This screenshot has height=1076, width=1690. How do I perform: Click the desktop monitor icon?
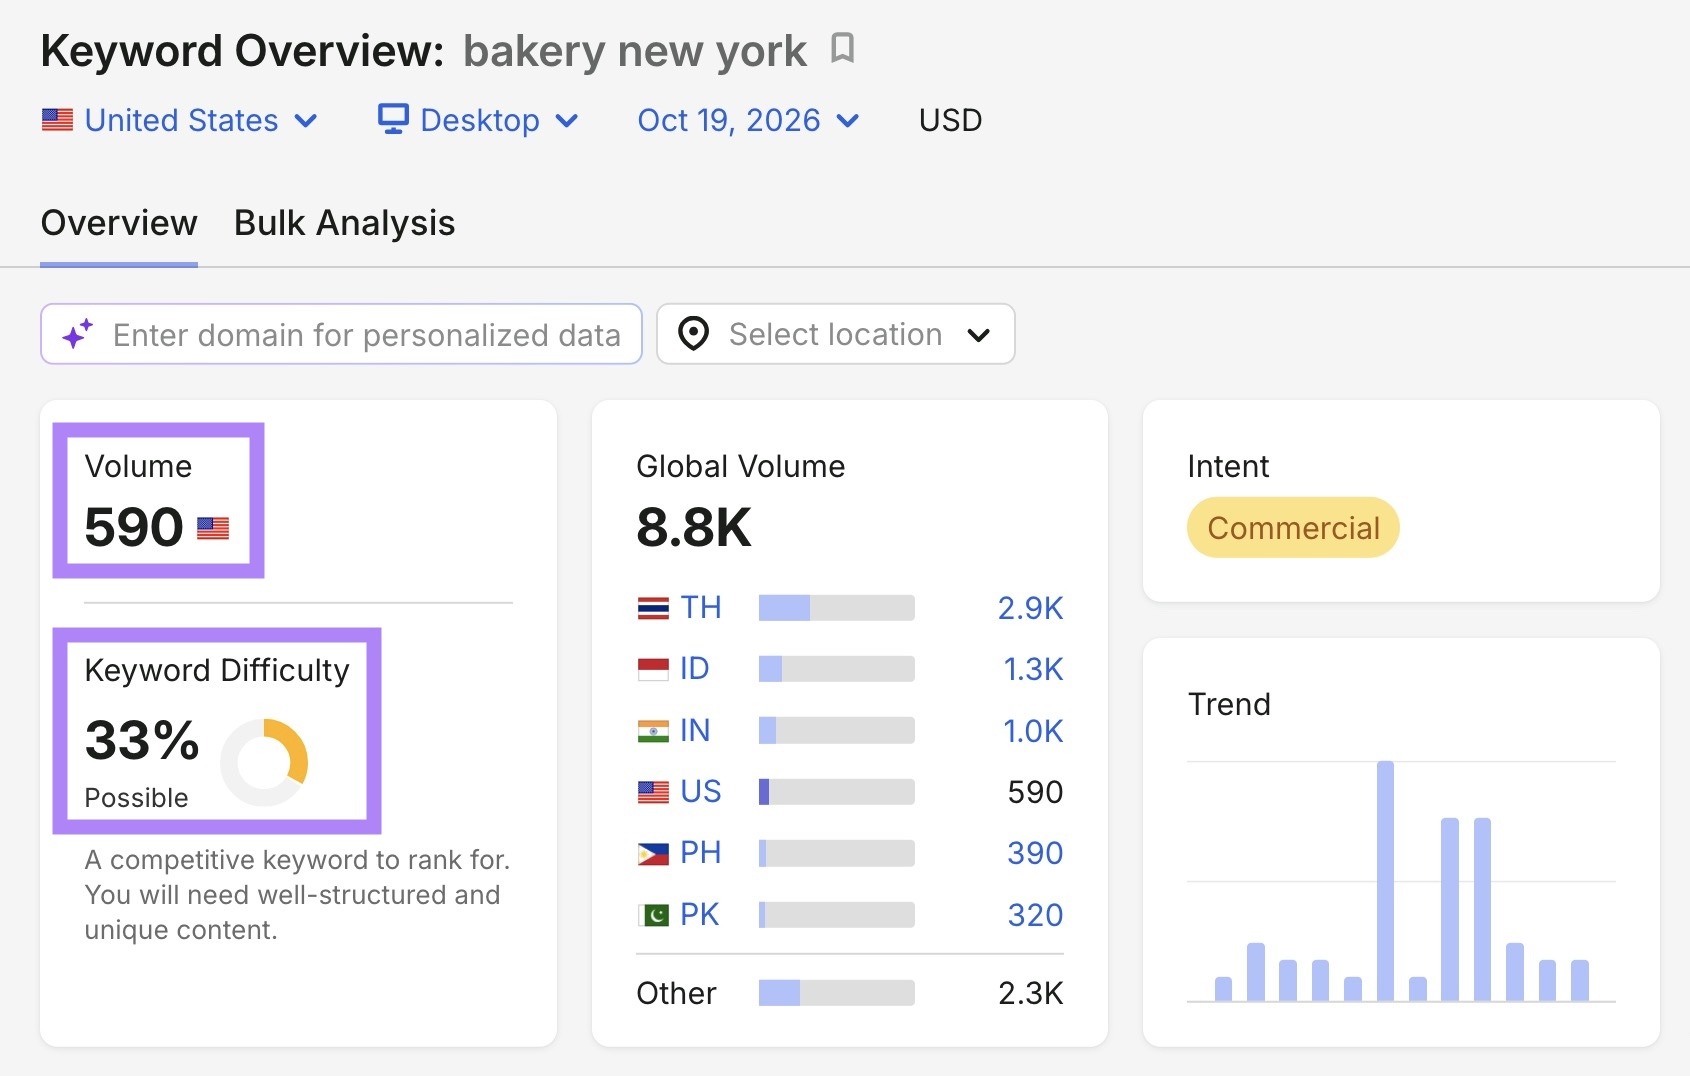(393, 119)
